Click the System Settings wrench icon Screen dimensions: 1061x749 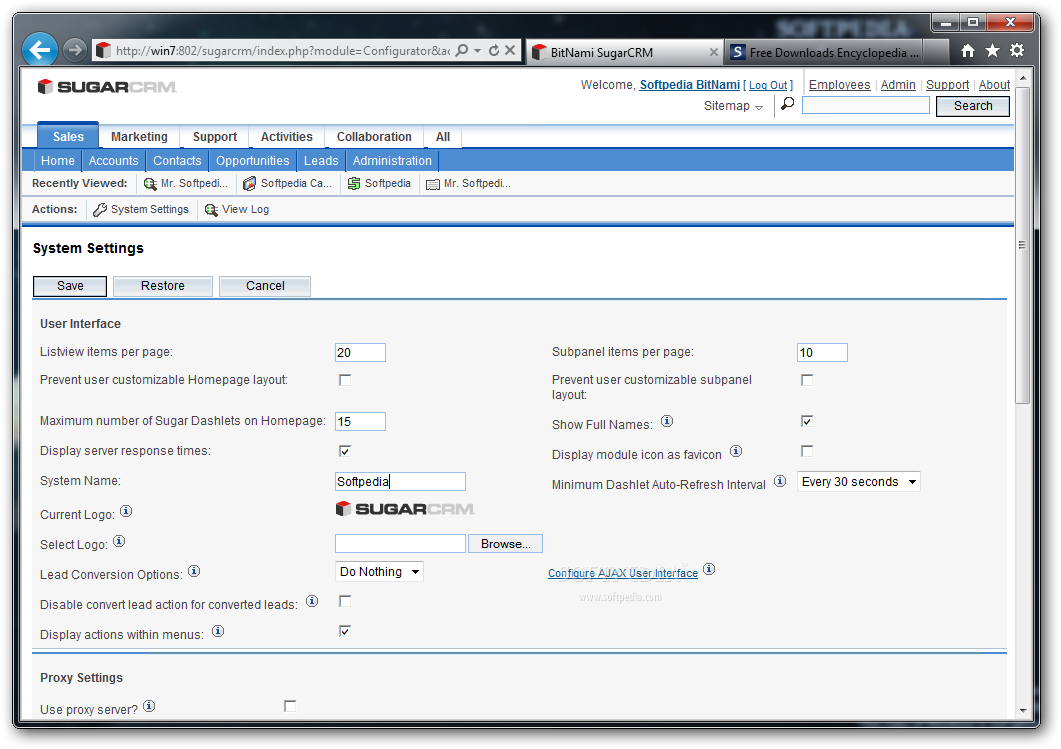100,210
